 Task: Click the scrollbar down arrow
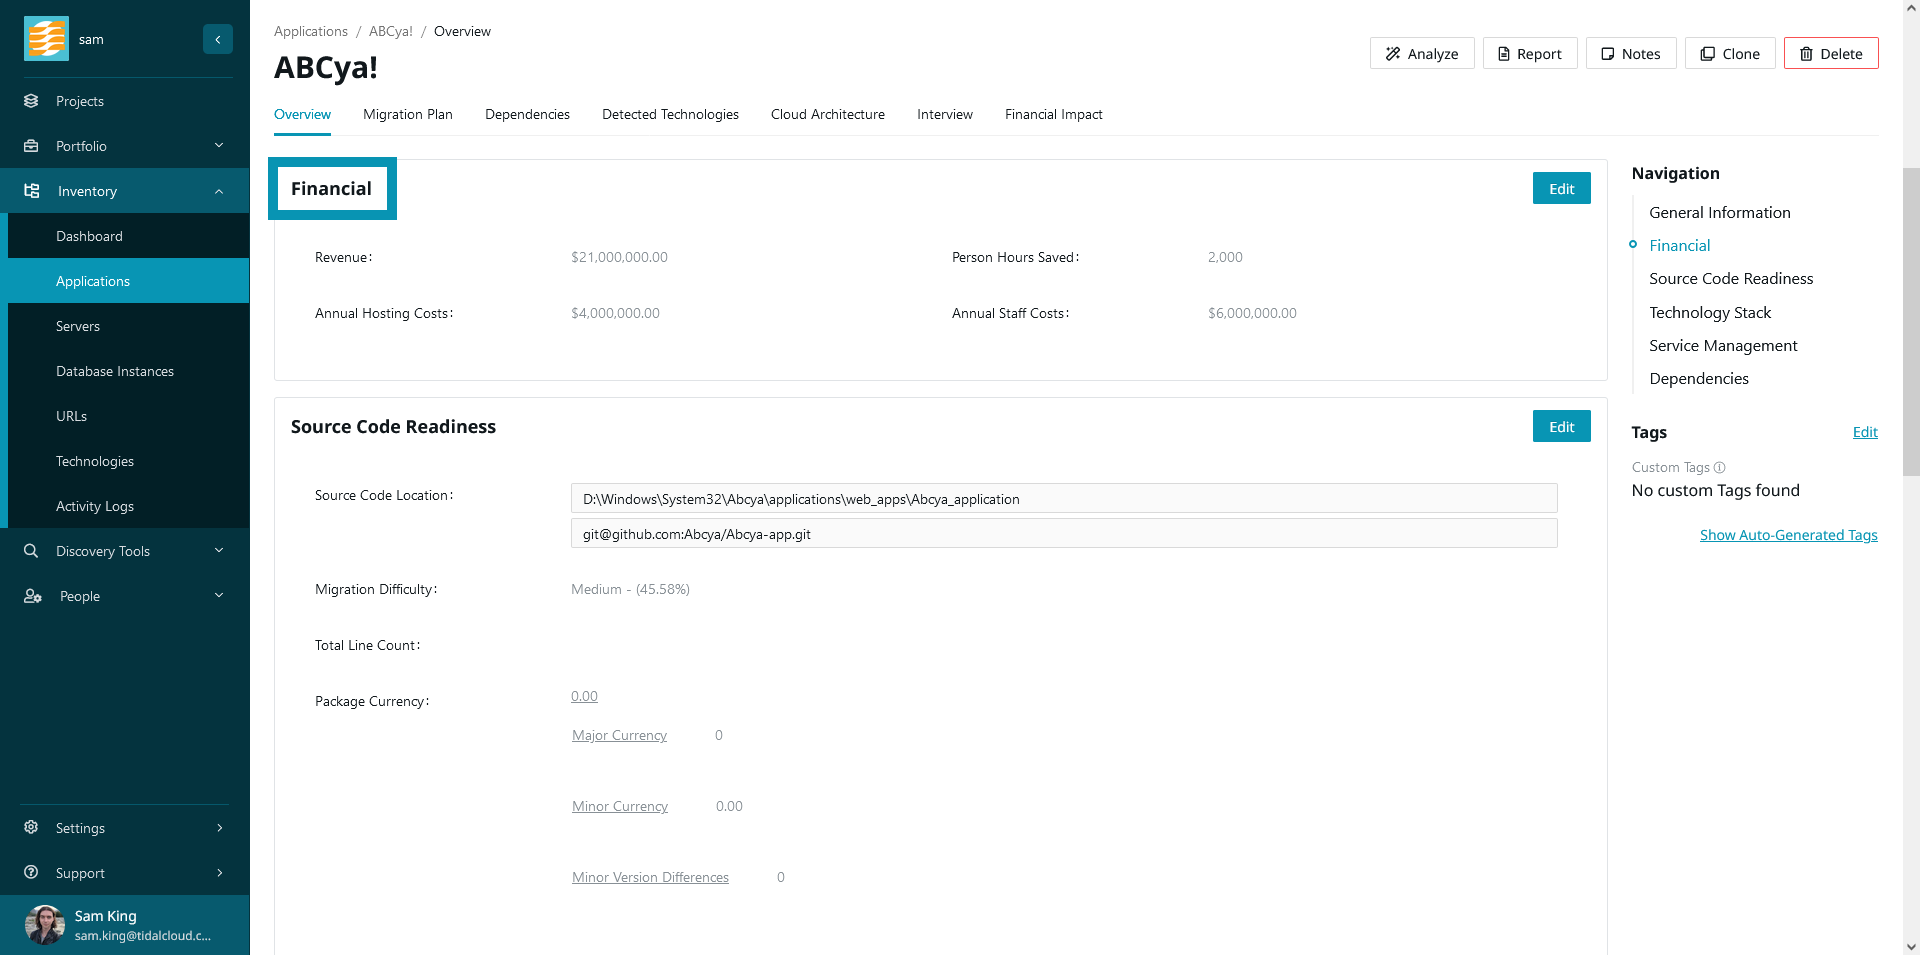coord(1911,946)
